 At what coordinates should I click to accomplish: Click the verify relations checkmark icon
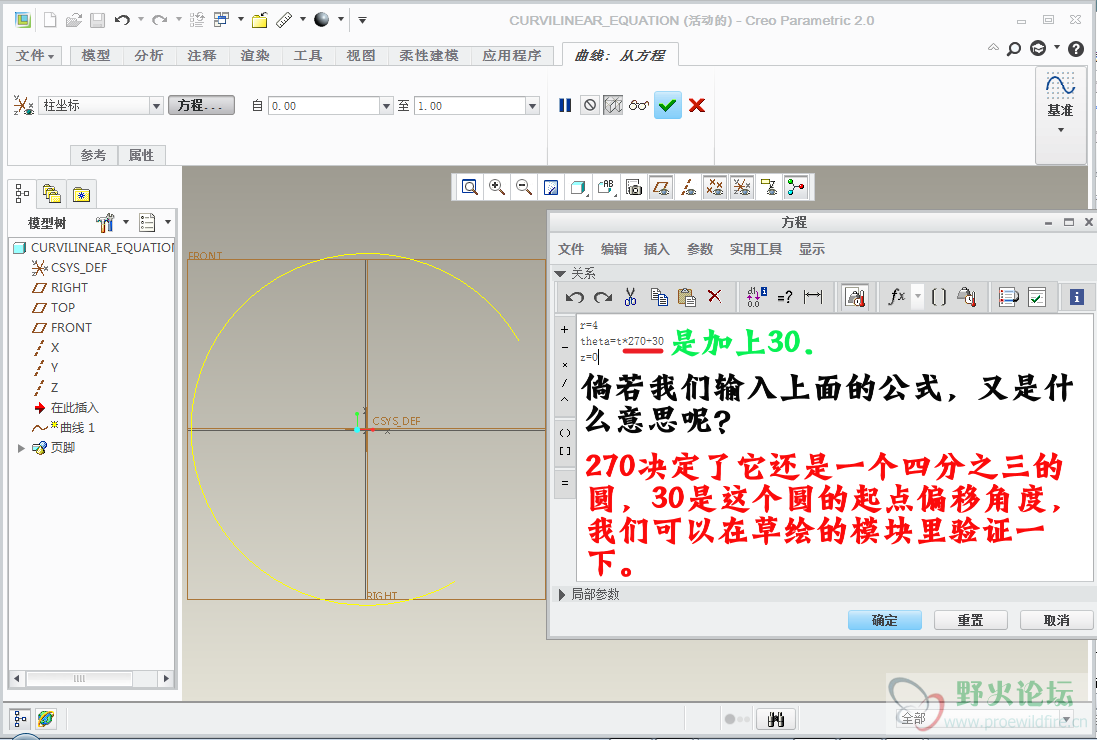tap(1037, 297)
